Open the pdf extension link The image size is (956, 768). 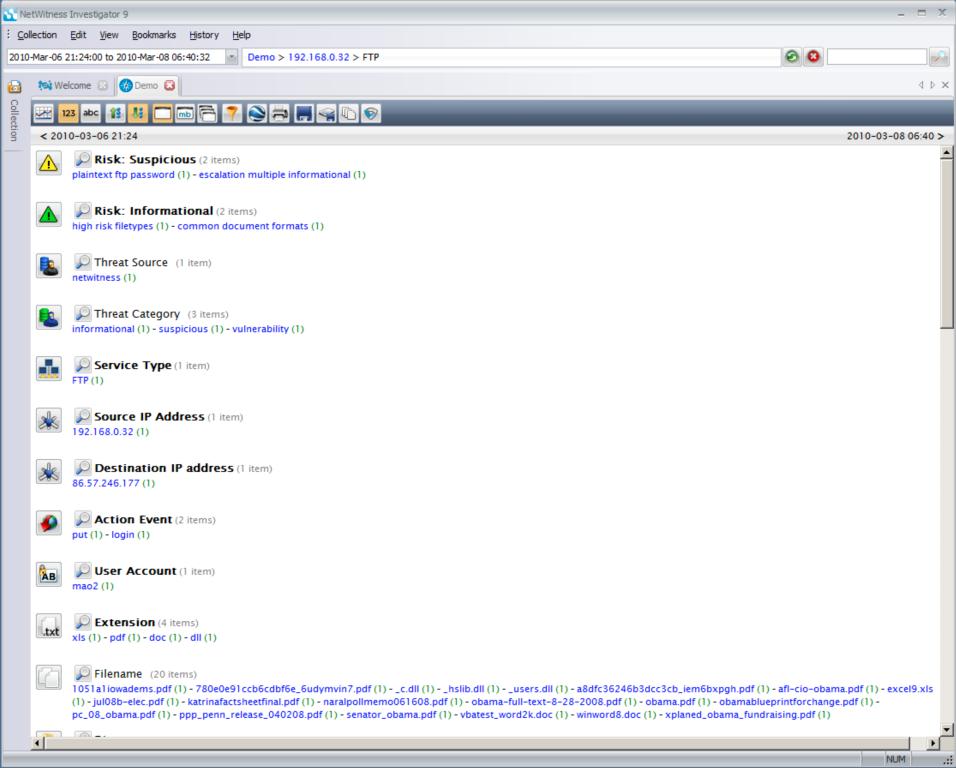point(117,638)
